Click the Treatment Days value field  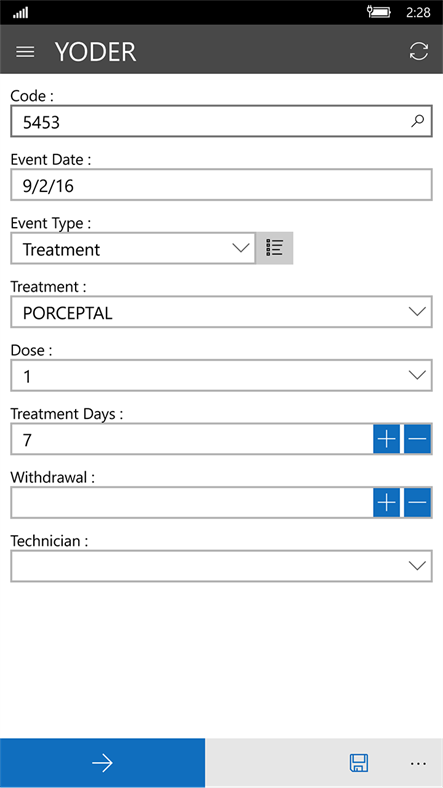192,439
